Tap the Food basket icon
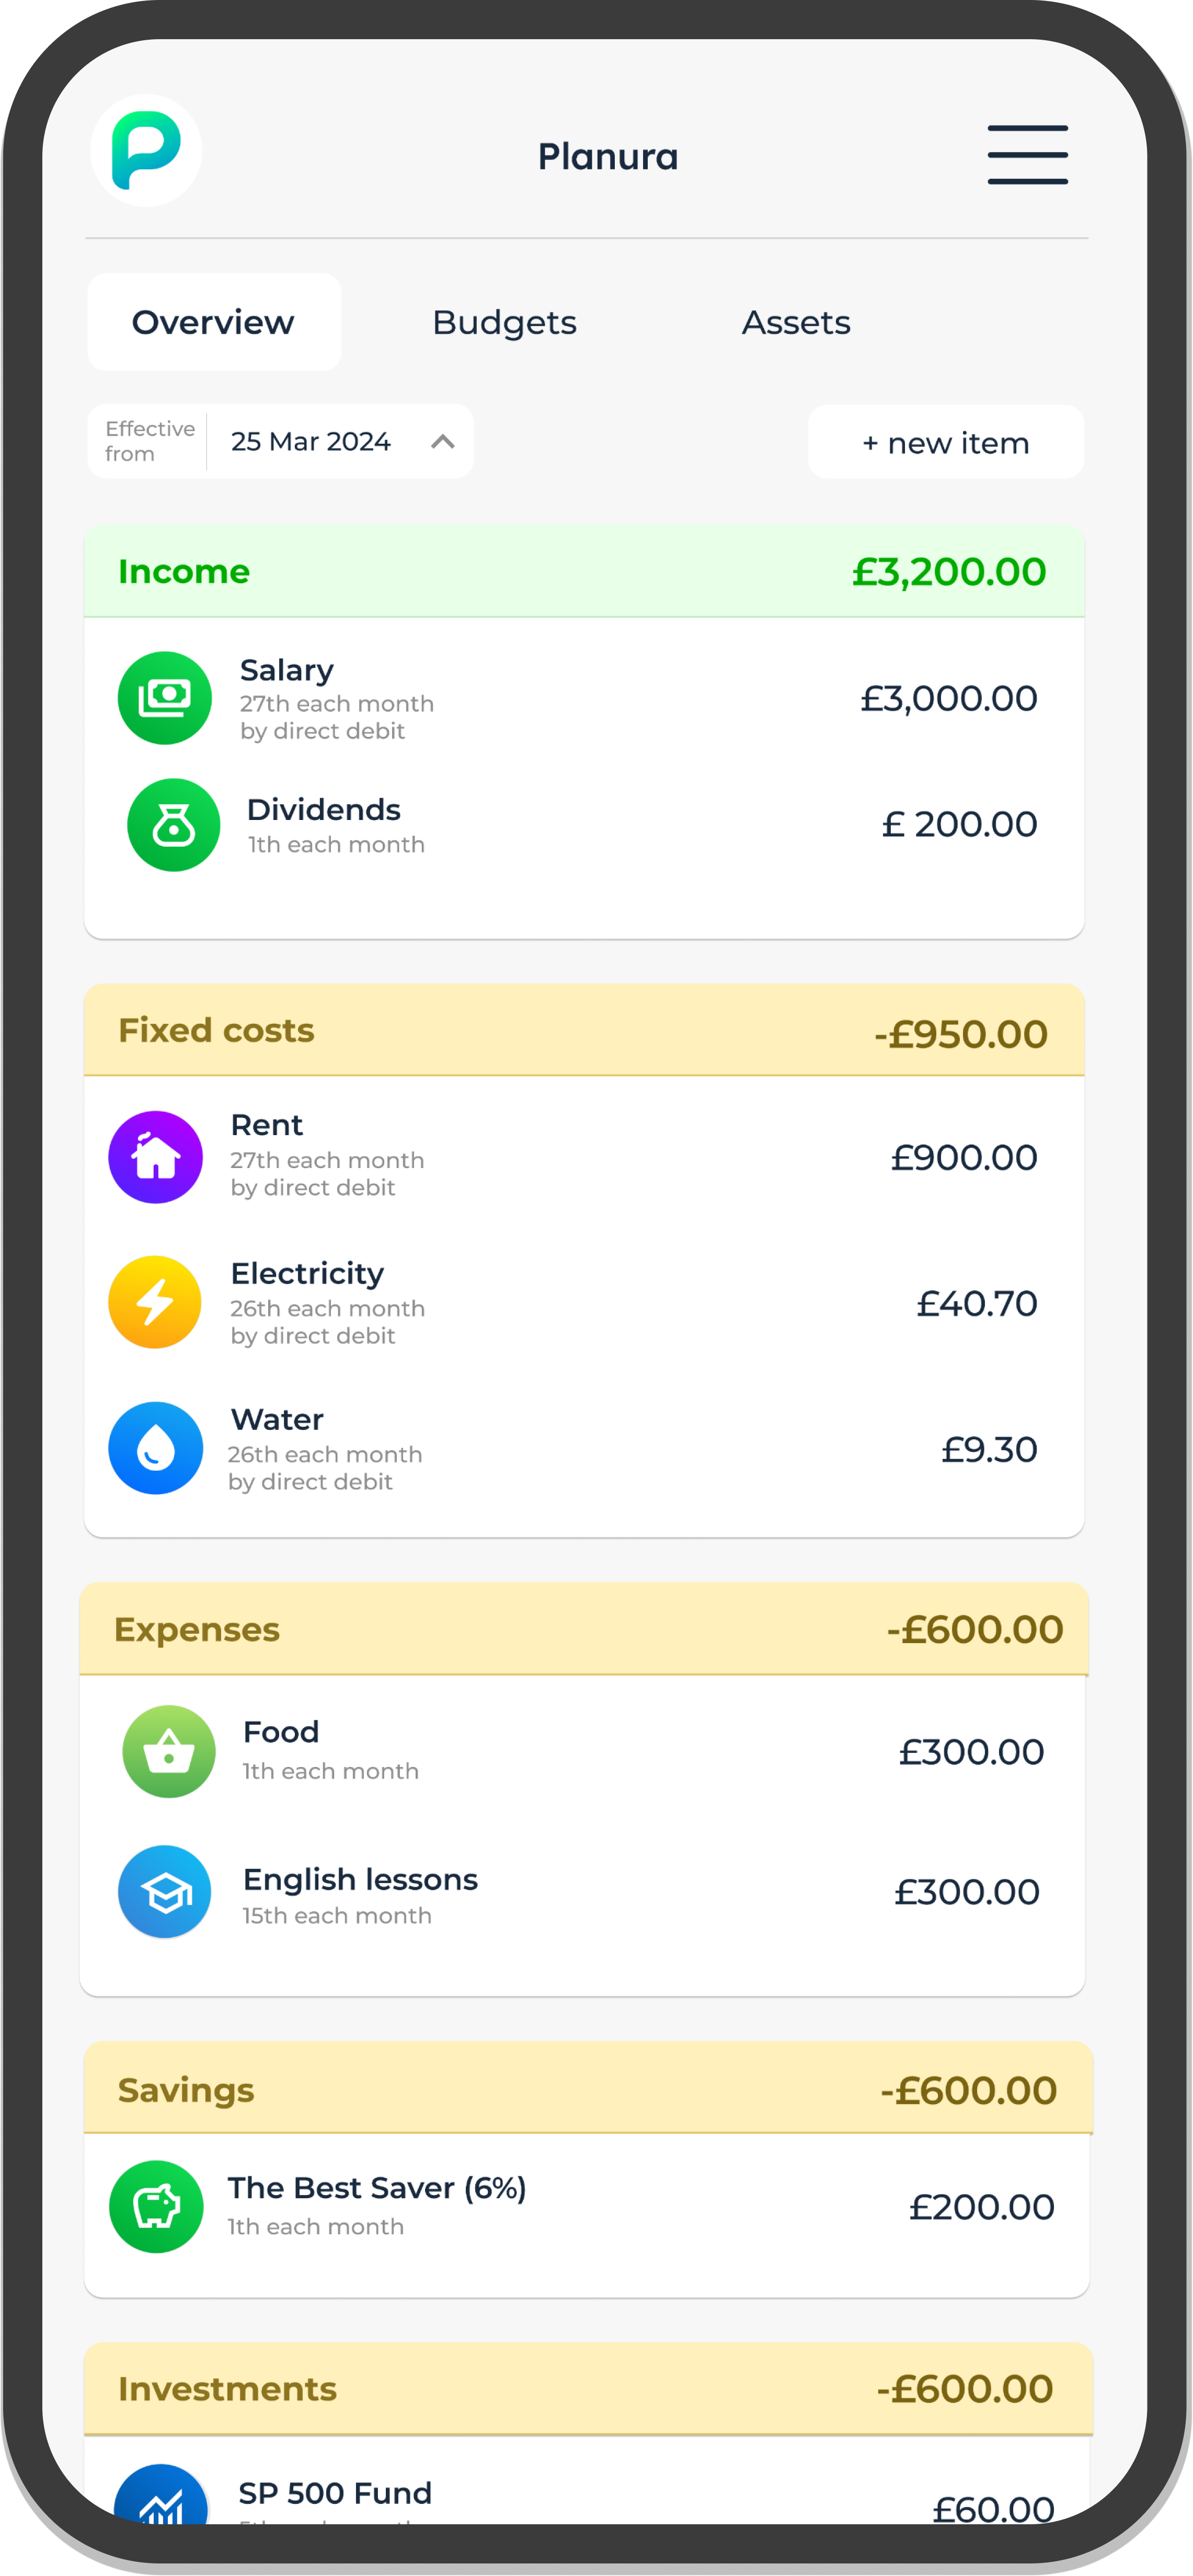 (x=168, y=1751)
